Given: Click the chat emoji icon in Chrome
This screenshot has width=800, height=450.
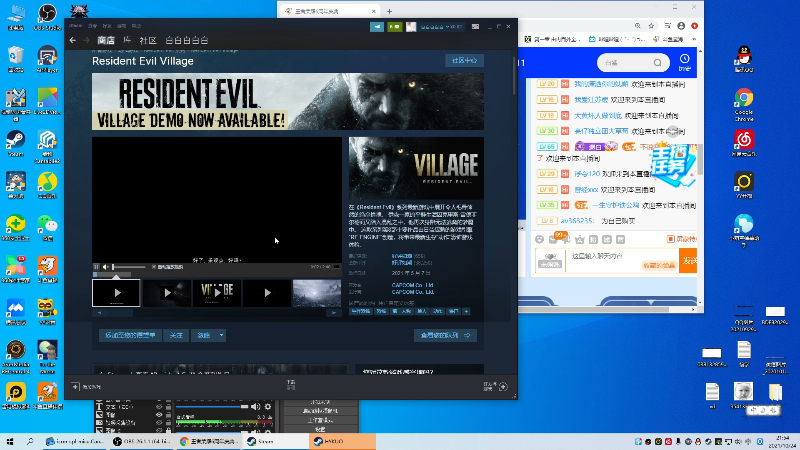Looking at the screenshot, I should pyautogui.click(x=539, y=239).
